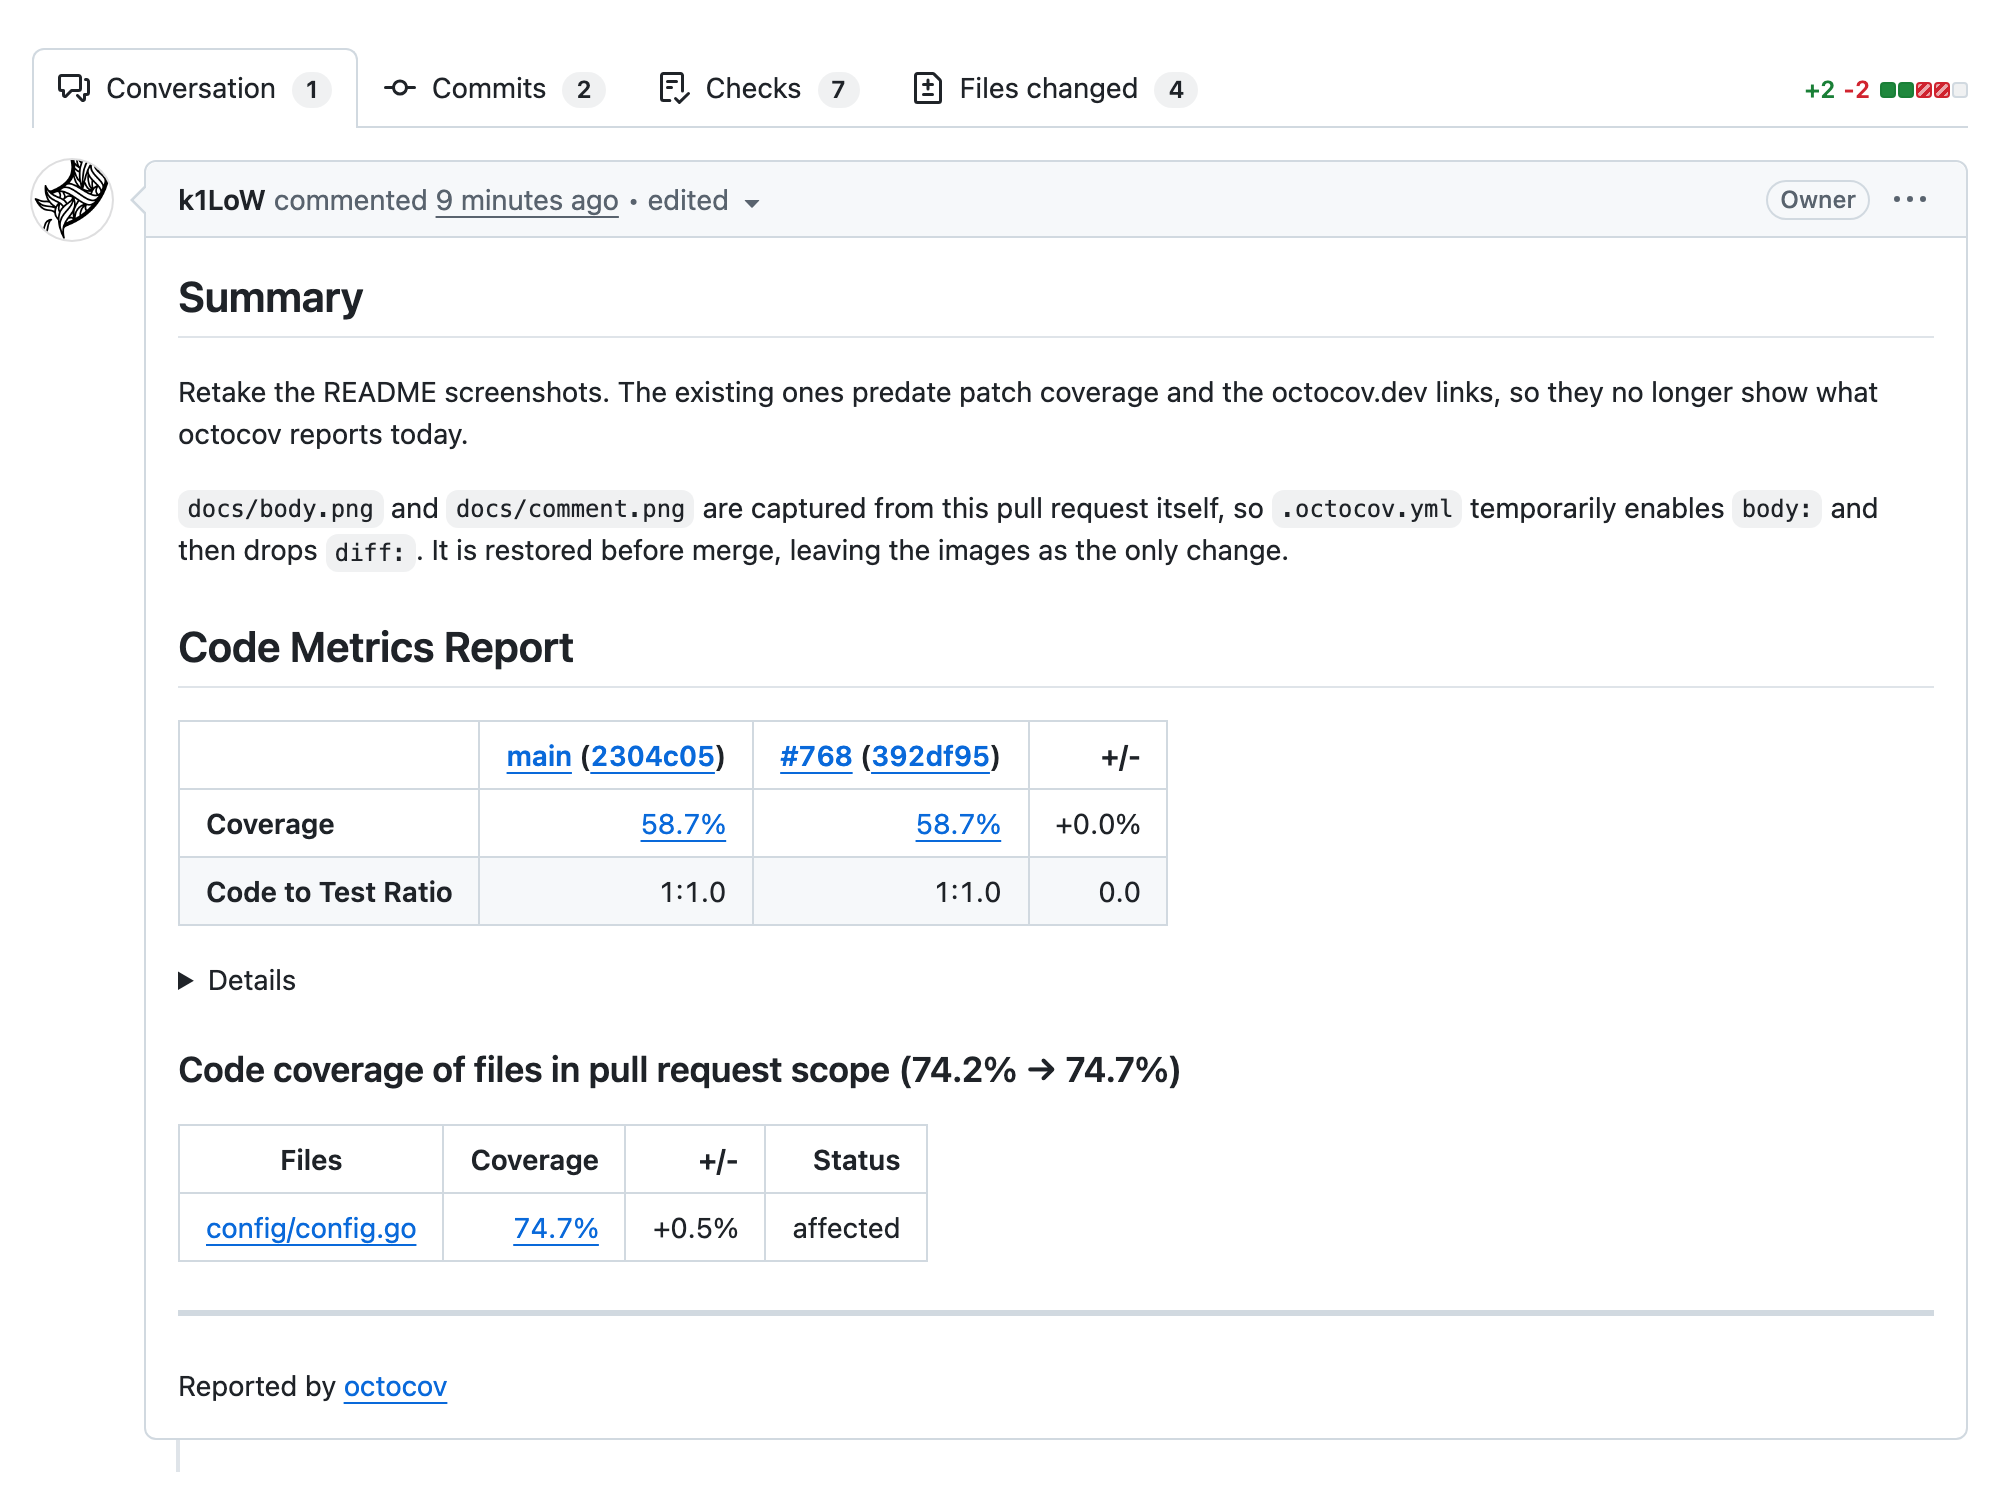The image size is (2000, 1506).
Task: Click the main column 58.7% coverage link
Action: tap(683, 824)
